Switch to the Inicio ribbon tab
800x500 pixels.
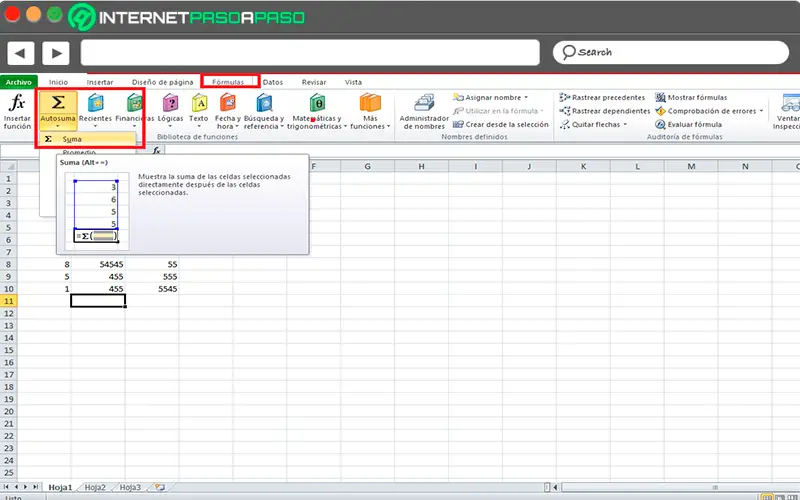click(x=58, y=82)
